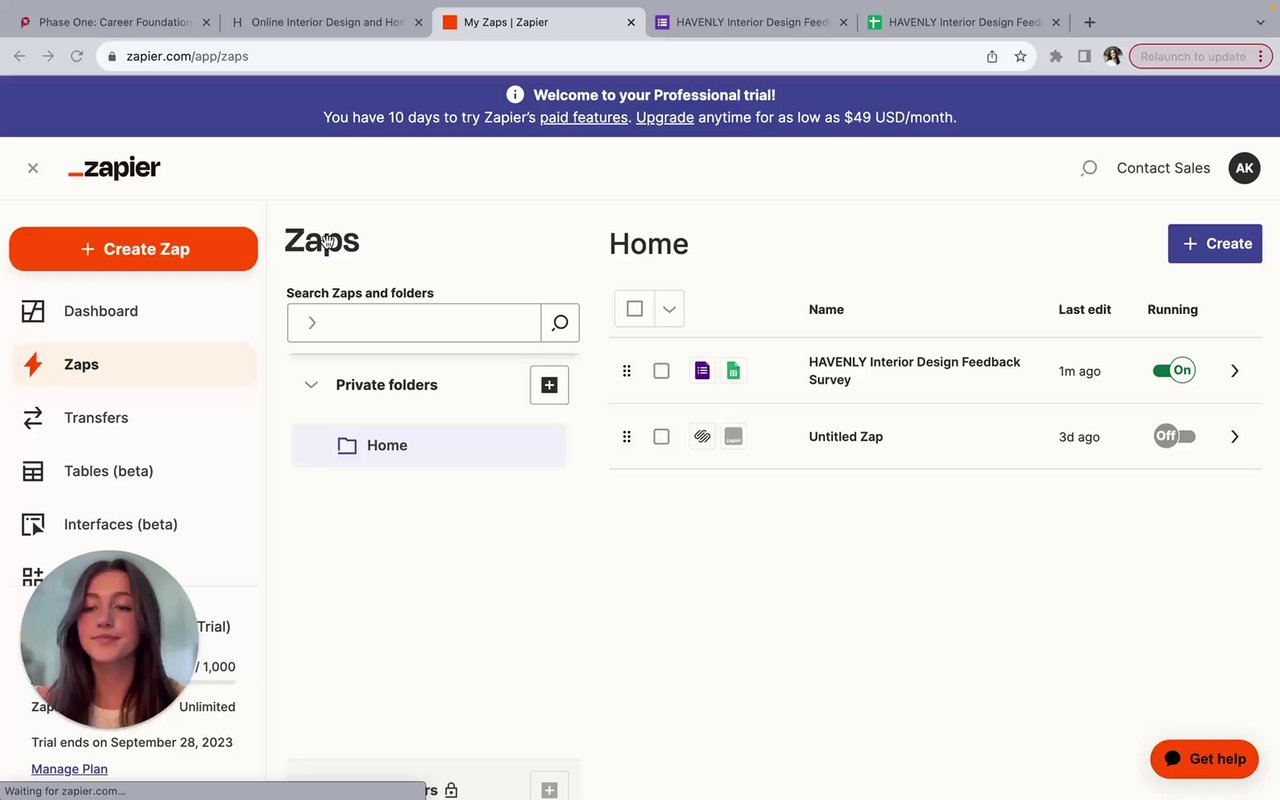Submit search with the magnifier button

tap(560, 323)
